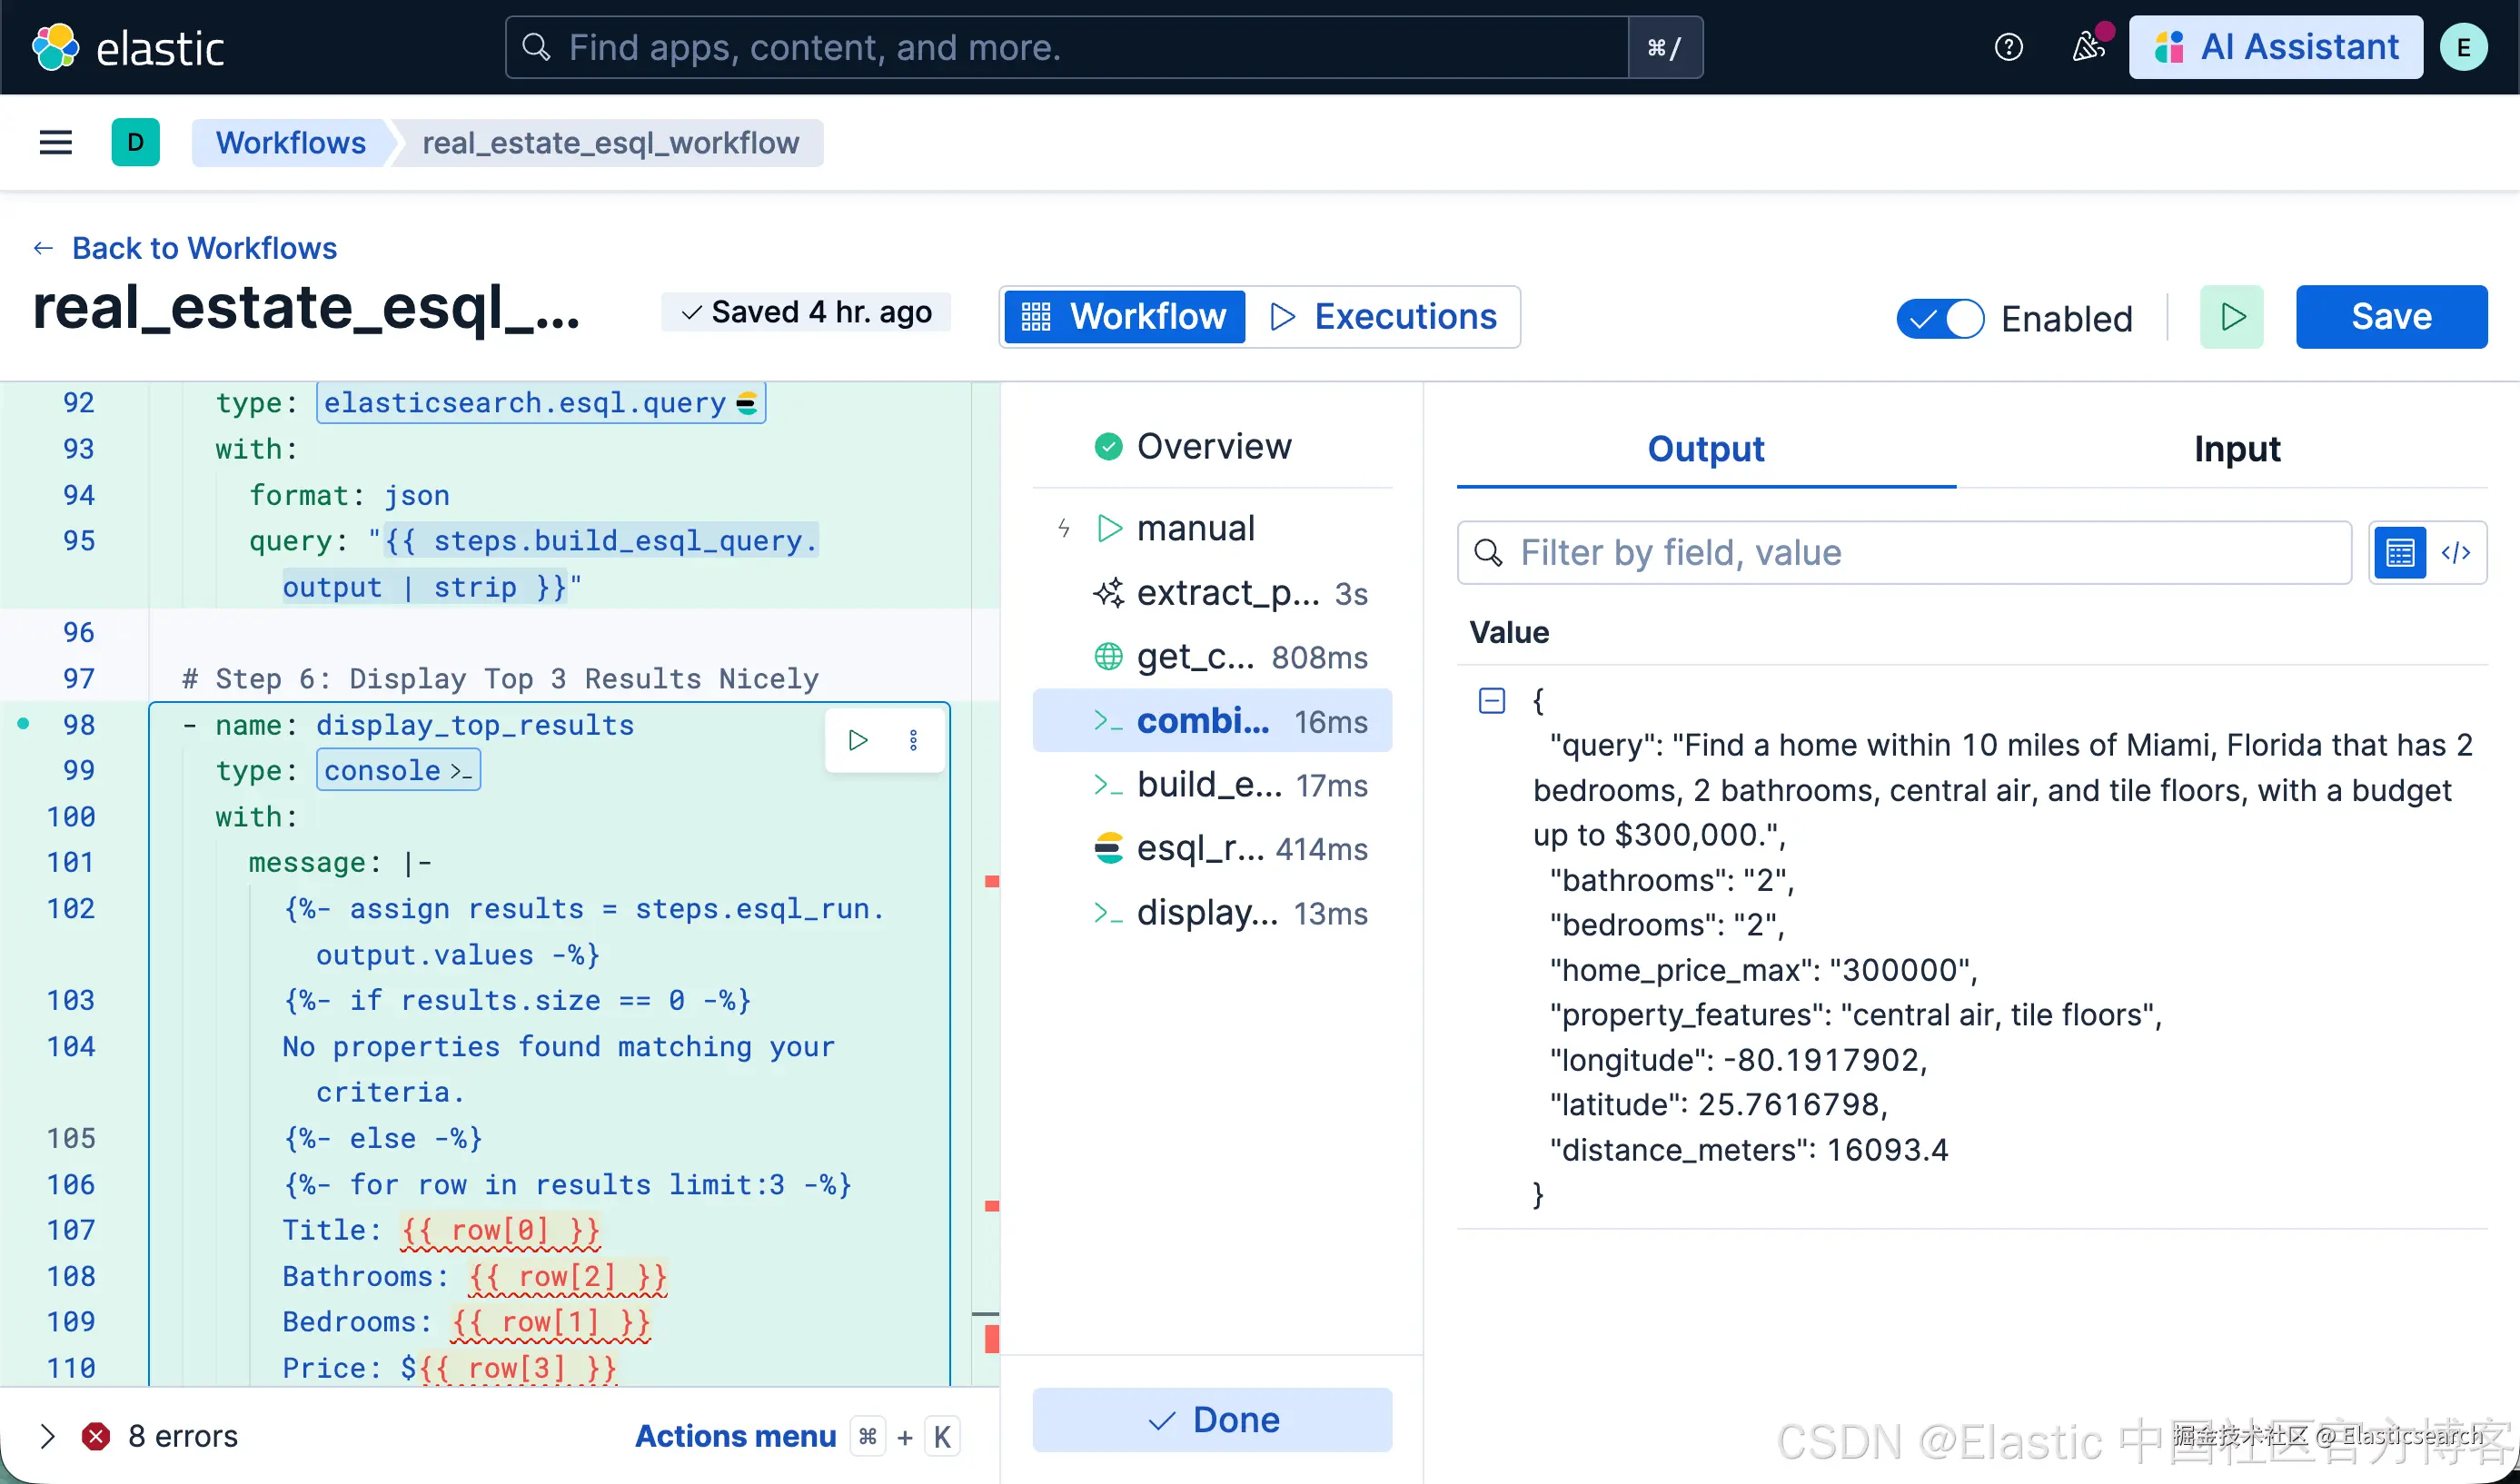2520x1484 pixels.
Task: Open the Actions menu
Action: tap(735, 1436)
